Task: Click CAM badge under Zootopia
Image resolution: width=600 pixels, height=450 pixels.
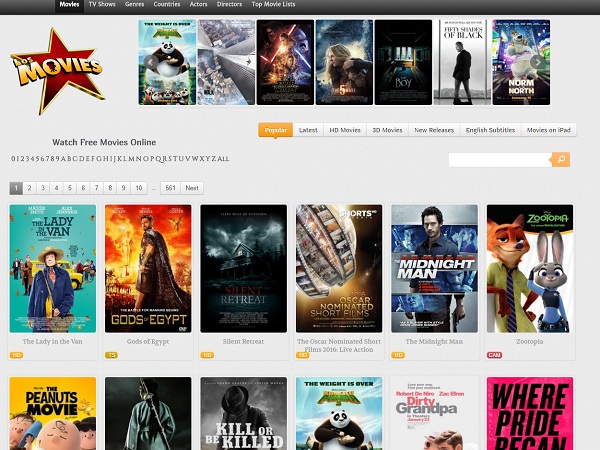Action: (494, 355)
